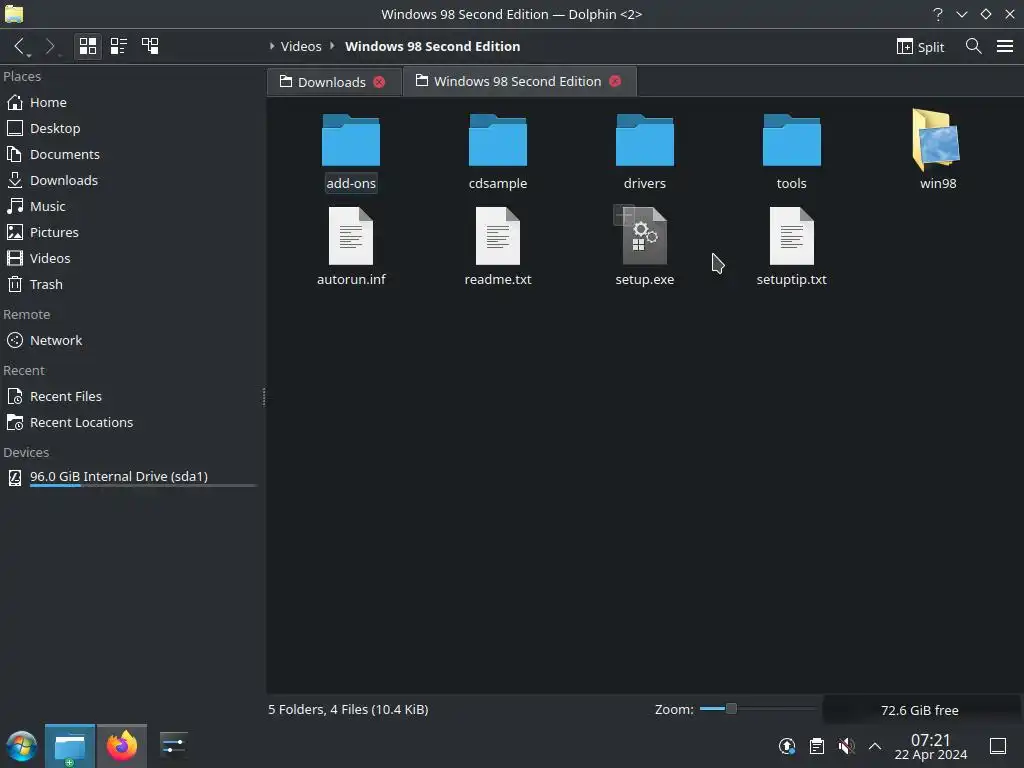Screen dimensions: 1024x768
Task: Switch to Compact view mode
Action: click(x=119, y=46)
